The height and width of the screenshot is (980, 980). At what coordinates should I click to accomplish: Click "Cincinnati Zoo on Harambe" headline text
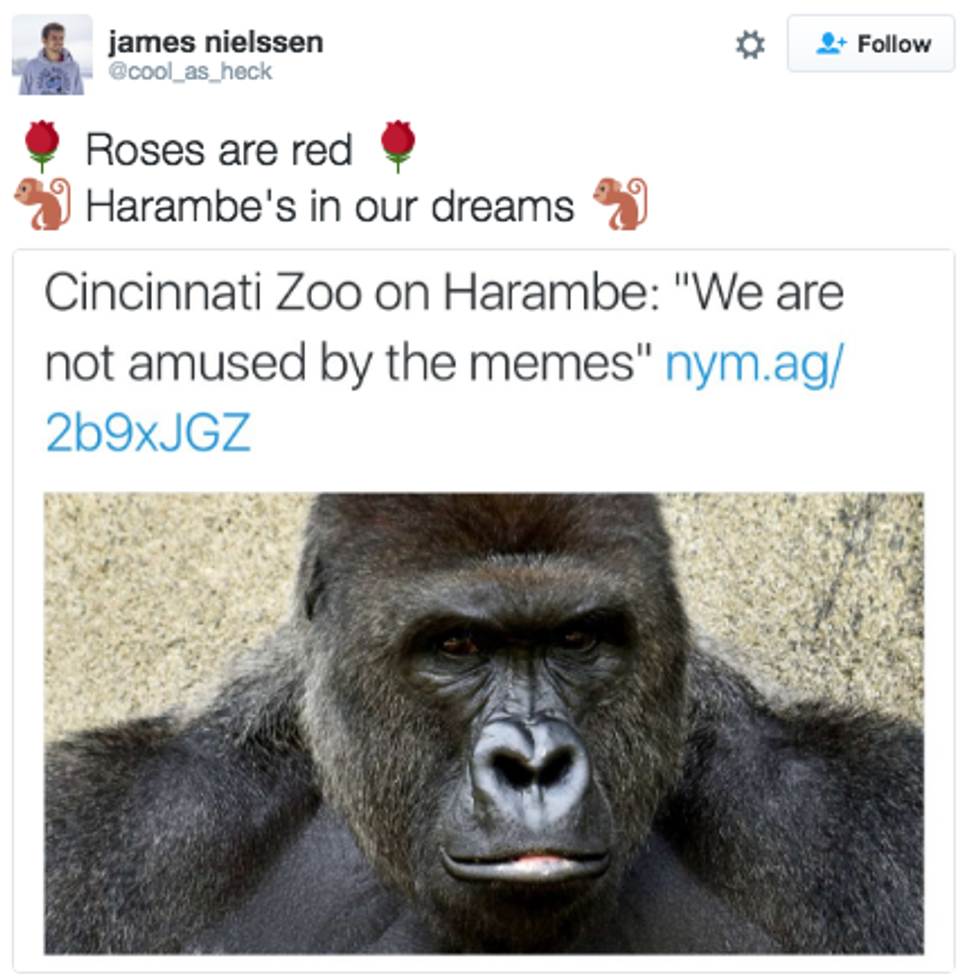point(352,292)
